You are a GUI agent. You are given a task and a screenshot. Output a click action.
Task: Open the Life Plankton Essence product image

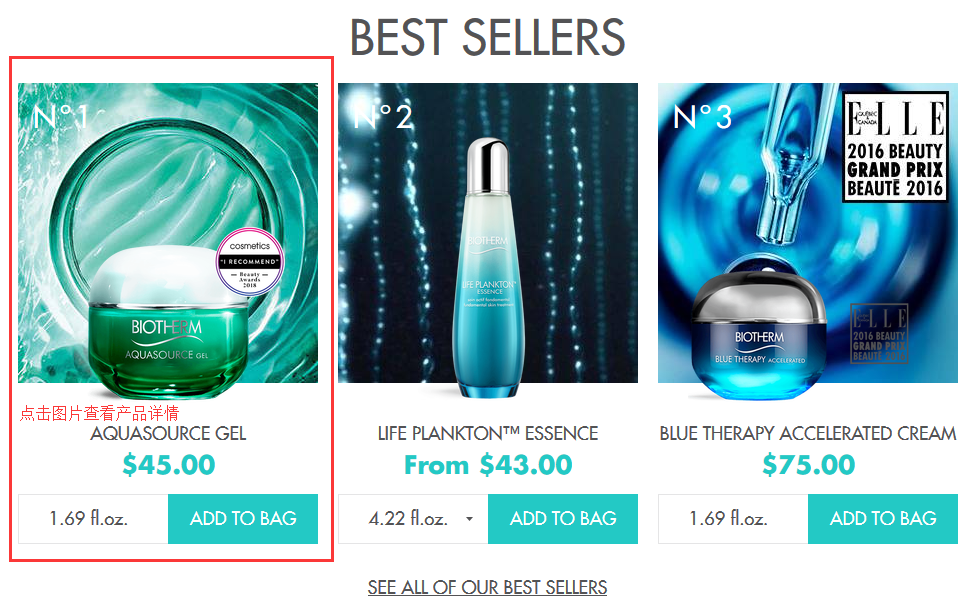pos(488,240)
